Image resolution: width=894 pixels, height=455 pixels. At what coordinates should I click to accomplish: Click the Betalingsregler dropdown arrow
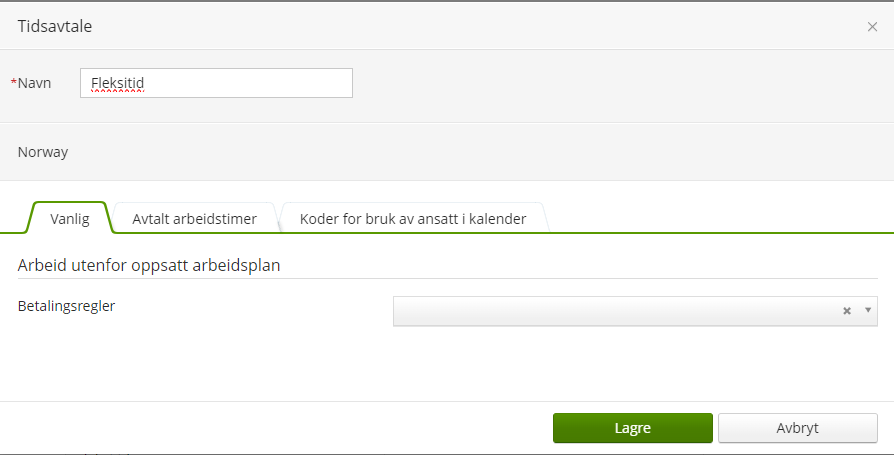pyautogui.click(x=867, y=311)
